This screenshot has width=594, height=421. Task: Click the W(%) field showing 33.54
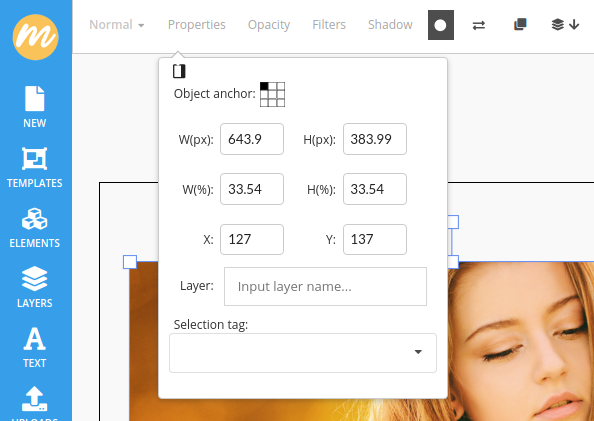tap(252, 189)
